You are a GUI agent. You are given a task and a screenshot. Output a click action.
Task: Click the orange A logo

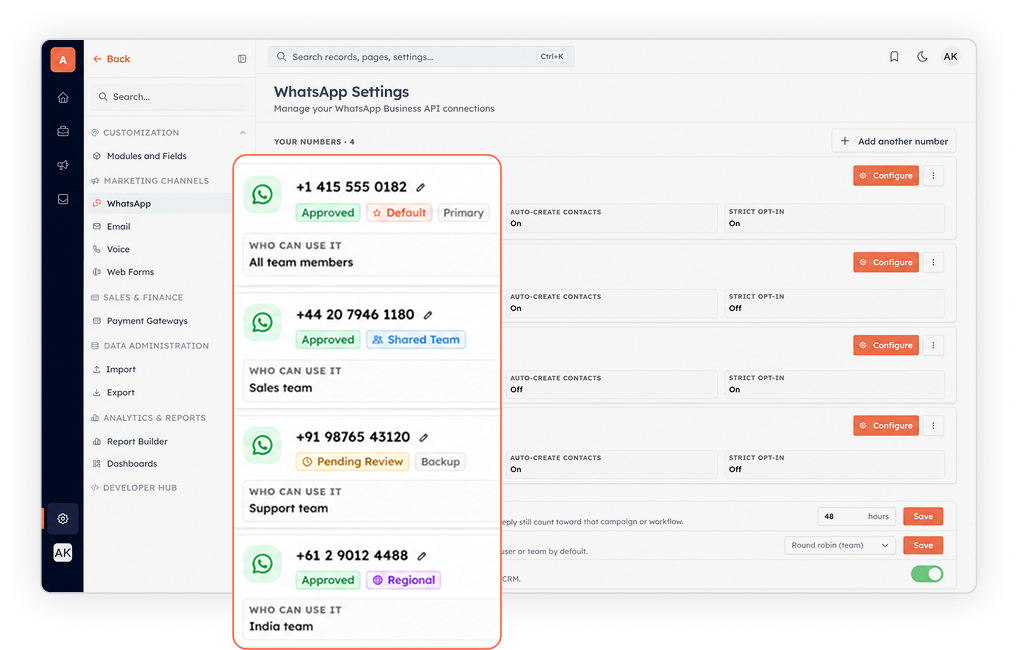pos(63,60)
